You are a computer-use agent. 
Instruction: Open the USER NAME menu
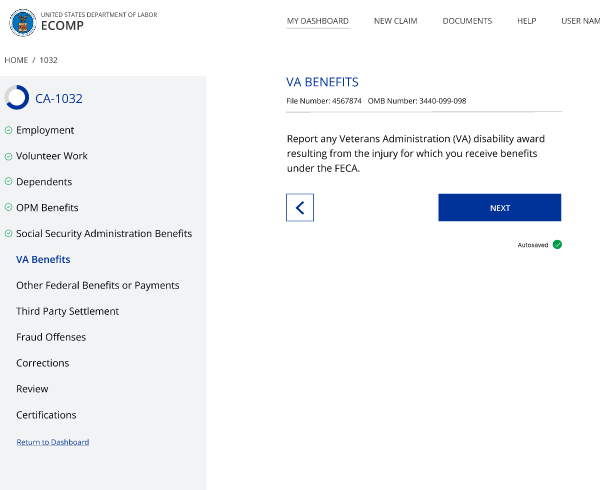point(580,21)
